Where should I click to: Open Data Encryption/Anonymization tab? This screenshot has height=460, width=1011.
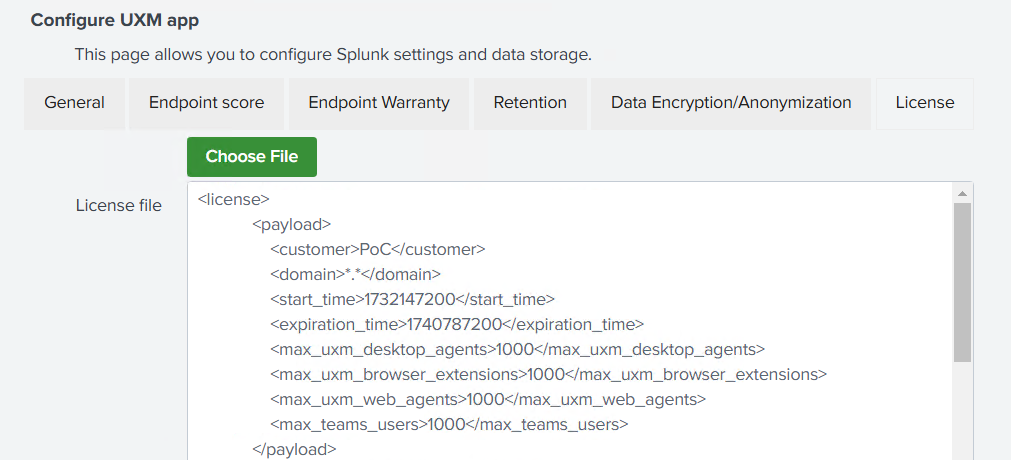tap(731, 103)
